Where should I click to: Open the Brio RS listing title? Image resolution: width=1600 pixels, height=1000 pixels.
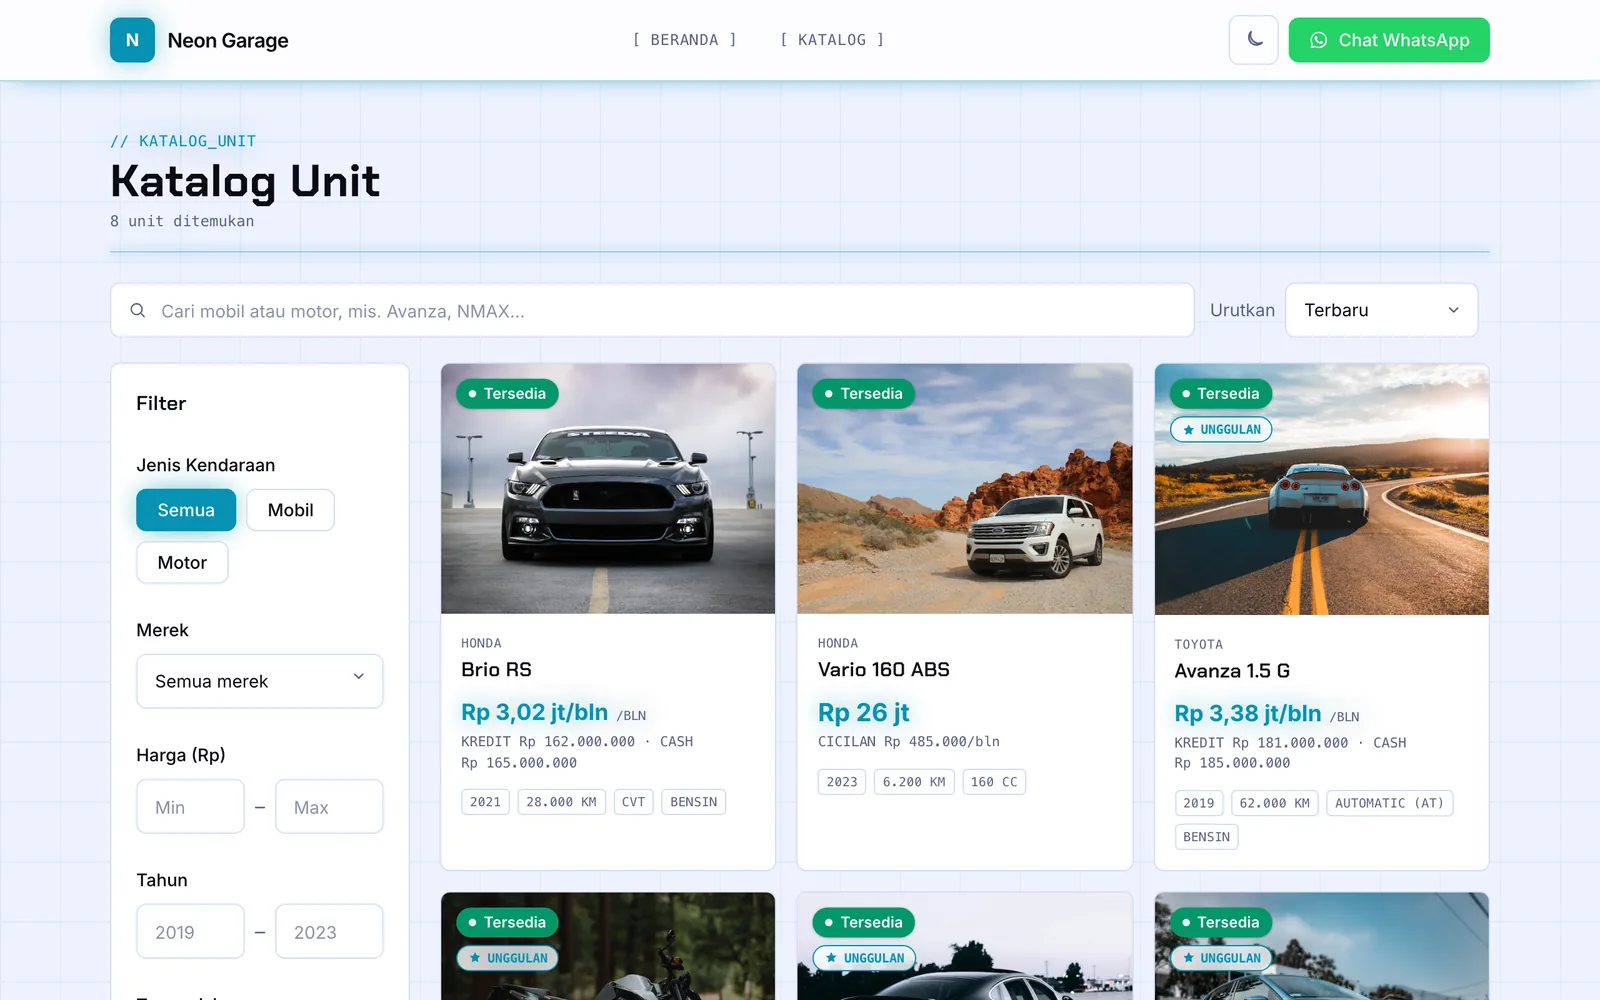tap(496, 670)
